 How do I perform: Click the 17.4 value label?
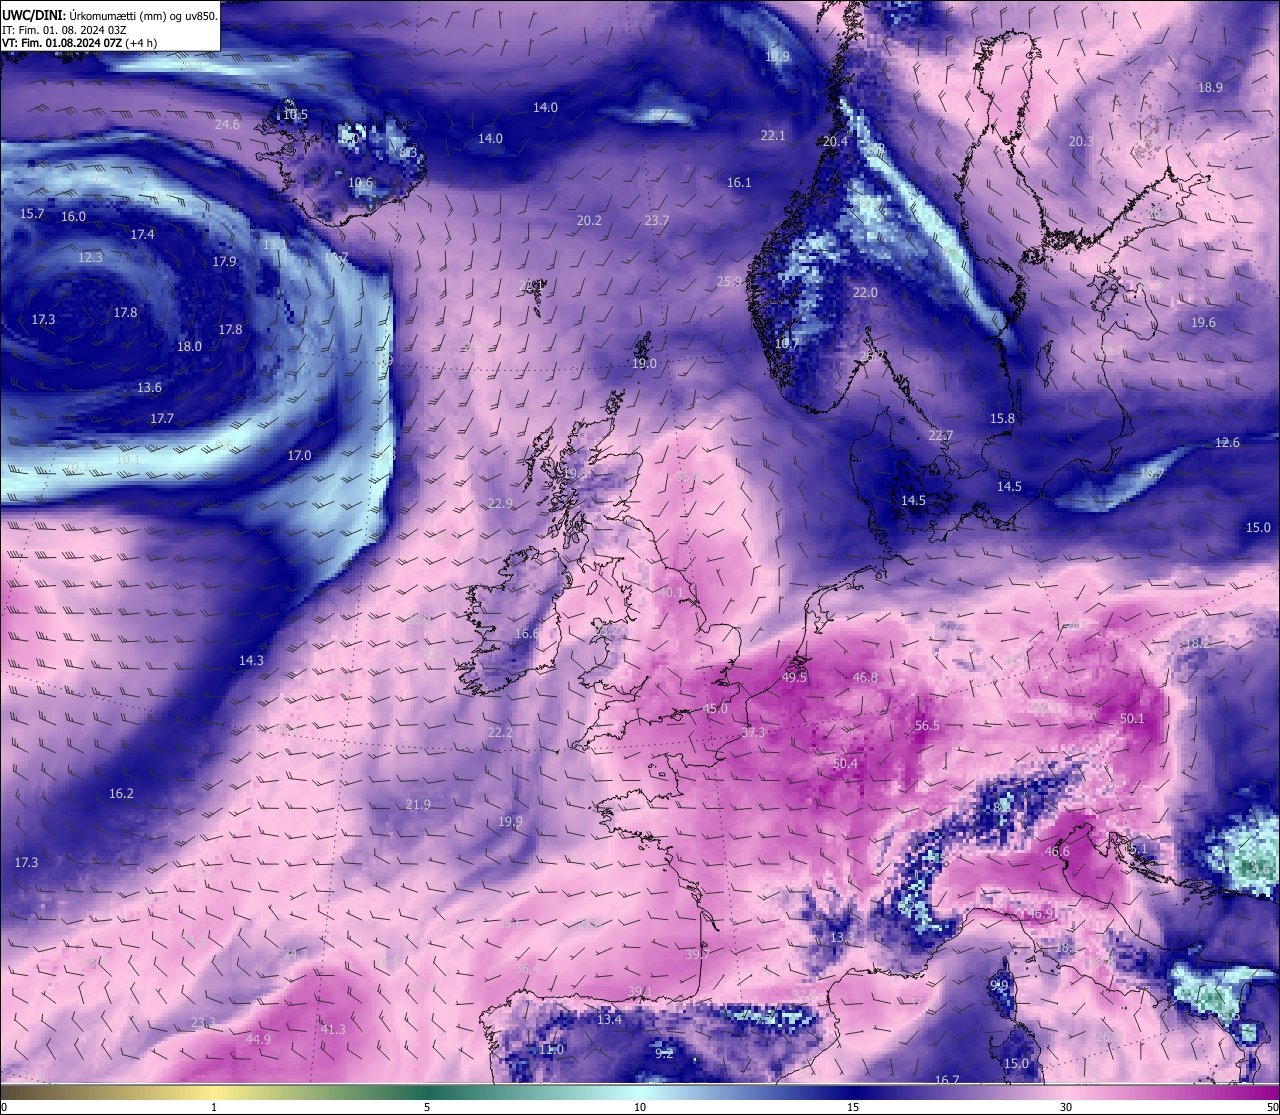pos(142,235)
